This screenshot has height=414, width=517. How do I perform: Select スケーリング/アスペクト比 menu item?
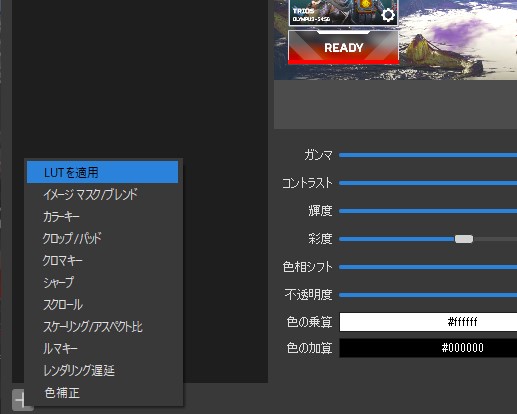click(102, 326)
